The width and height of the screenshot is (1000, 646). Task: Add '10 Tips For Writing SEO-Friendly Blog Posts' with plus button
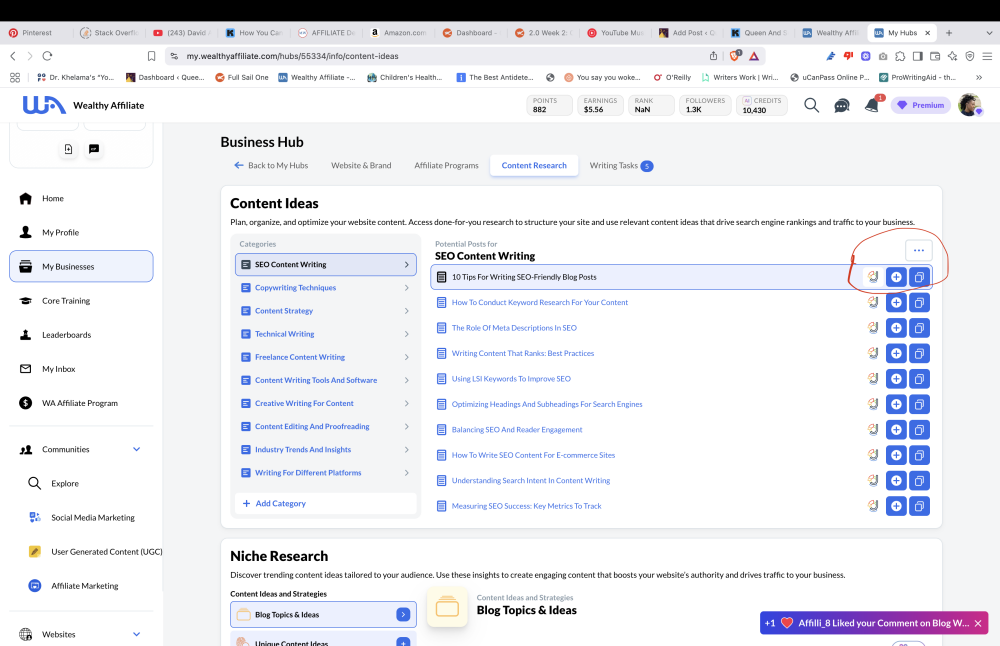click(x=896, y=277)
